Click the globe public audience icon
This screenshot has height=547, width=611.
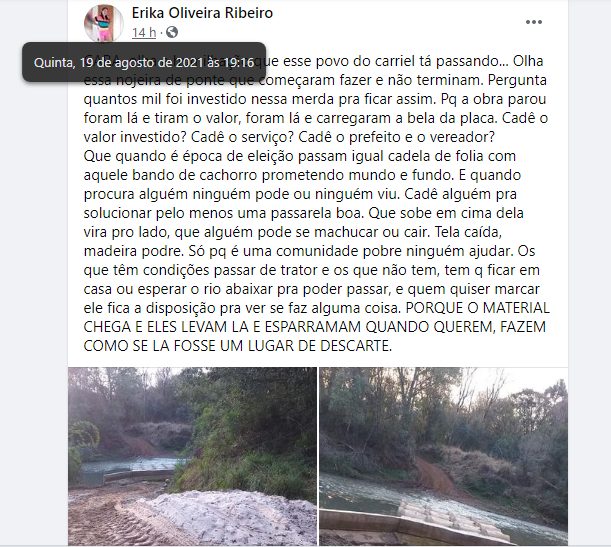coord(172,32)
